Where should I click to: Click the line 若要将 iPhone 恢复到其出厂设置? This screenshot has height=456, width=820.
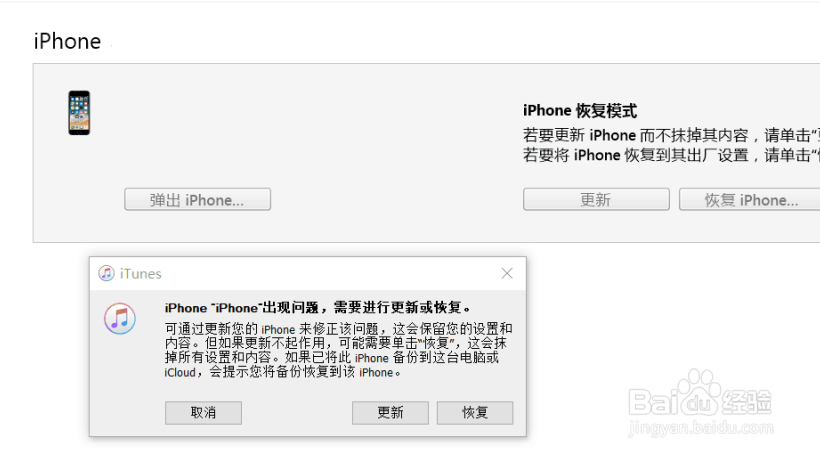pyautogui.click(x=671, y=155)
